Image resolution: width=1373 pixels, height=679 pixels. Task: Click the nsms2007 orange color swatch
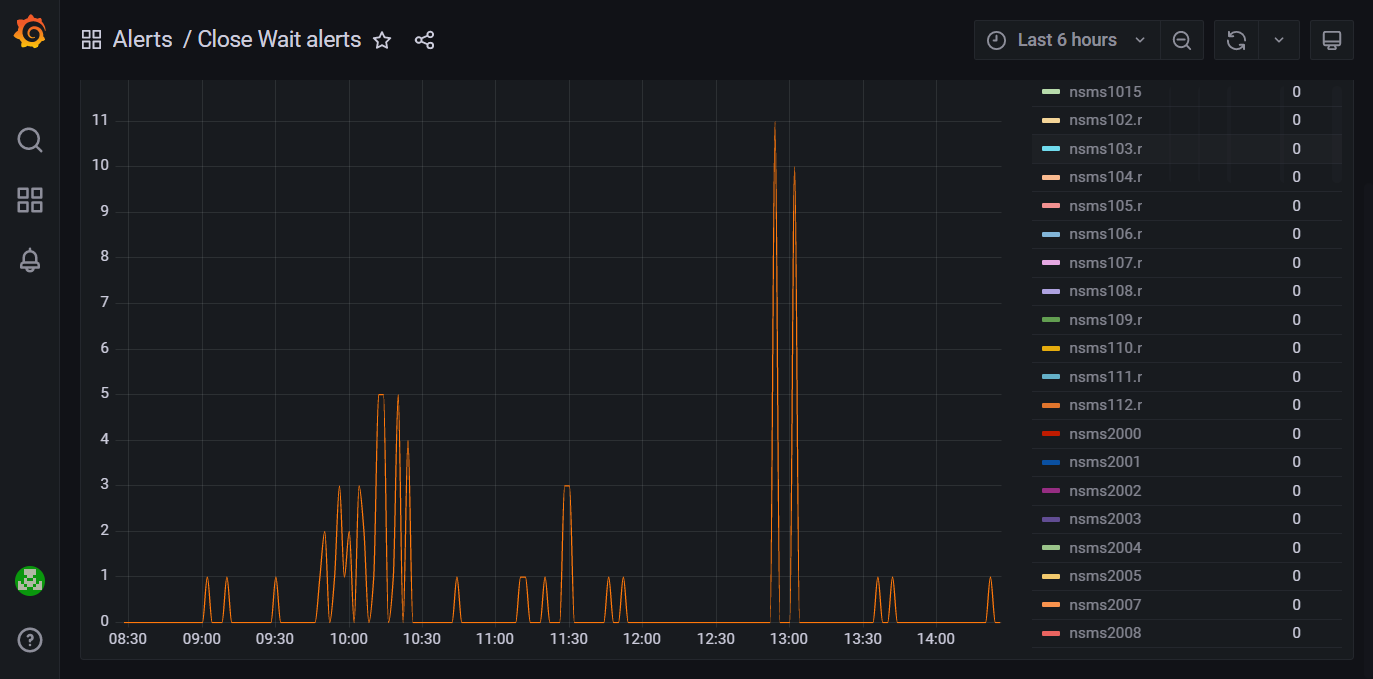(x=1051, y=605)
